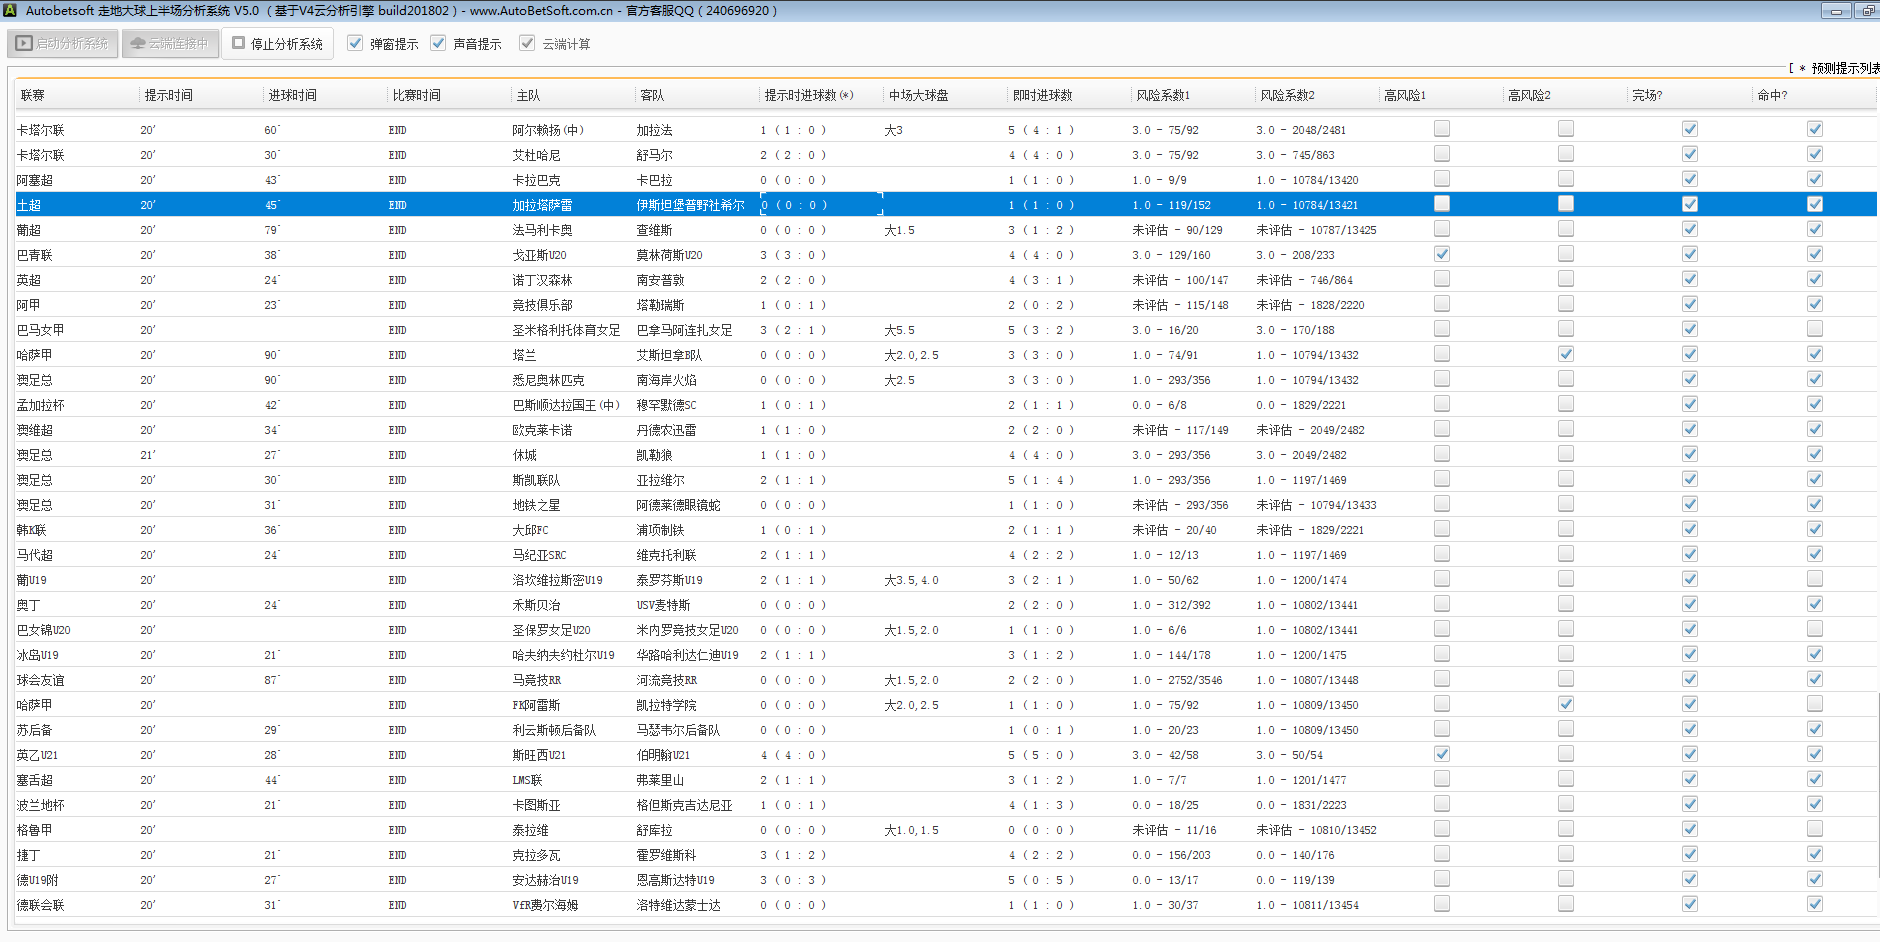Uncheck 高风险1 for the 戈亚斯U20 row
Image resolution: width=1880 pixels, height=942 pixels.
coord(1441,254)
